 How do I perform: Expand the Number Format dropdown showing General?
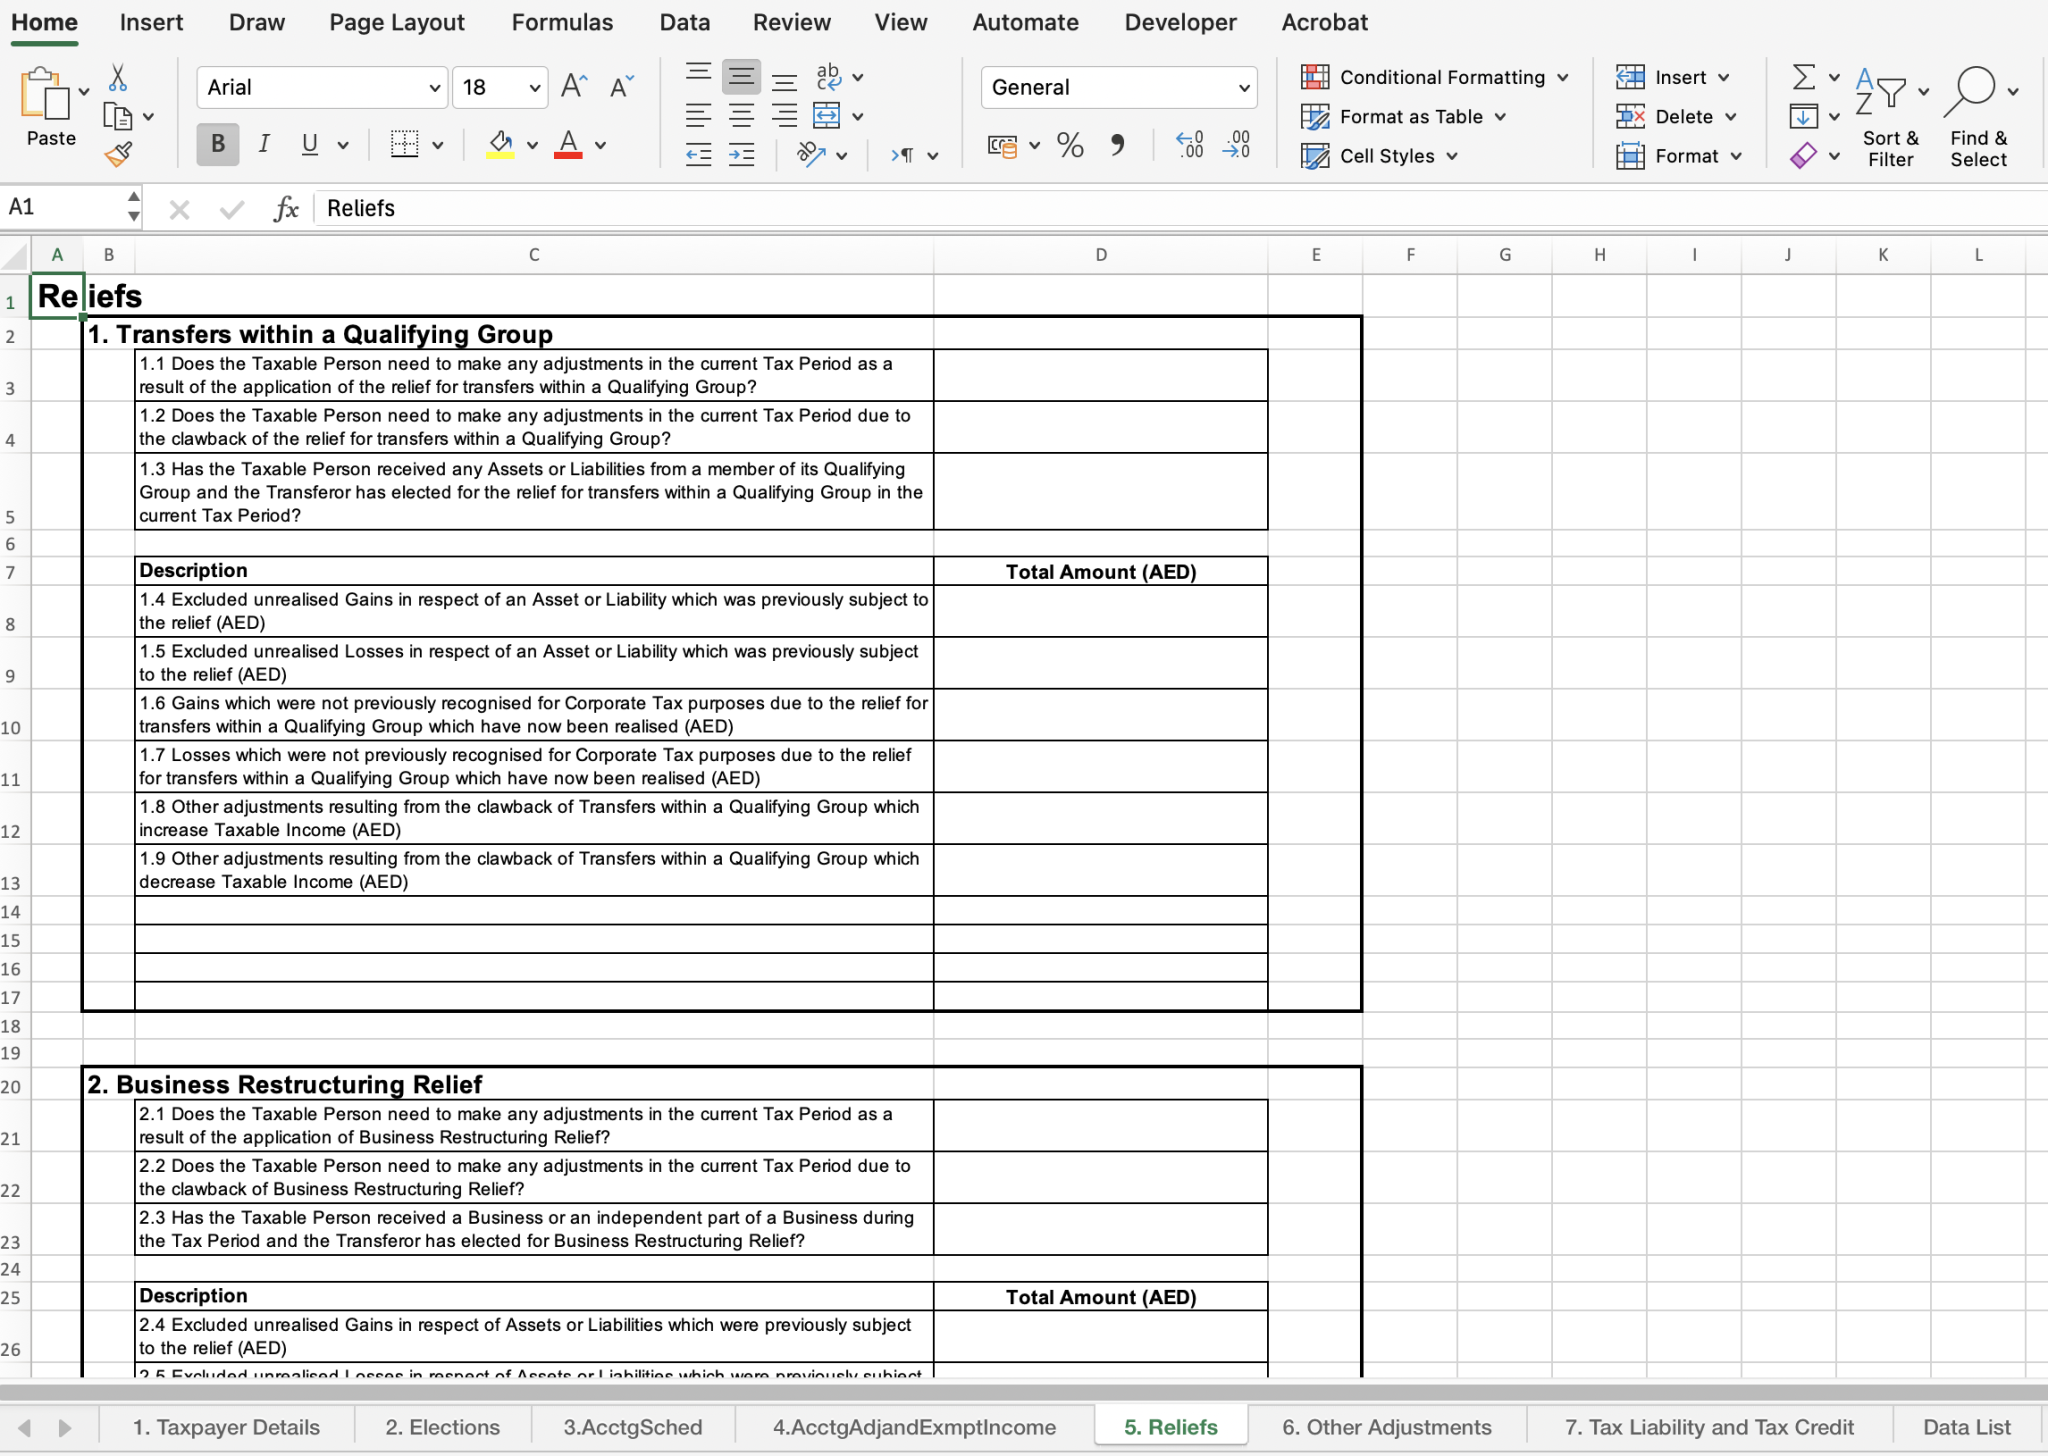[1117, 87]
